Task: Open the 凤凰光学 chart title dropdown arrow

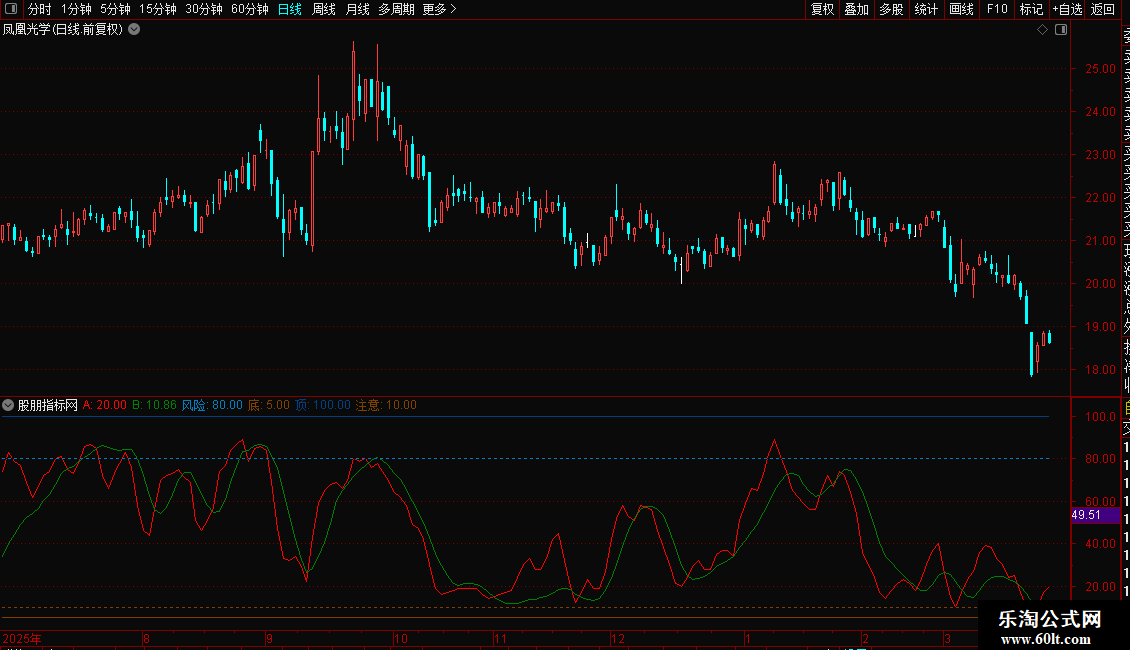Action: pos(134,30)
